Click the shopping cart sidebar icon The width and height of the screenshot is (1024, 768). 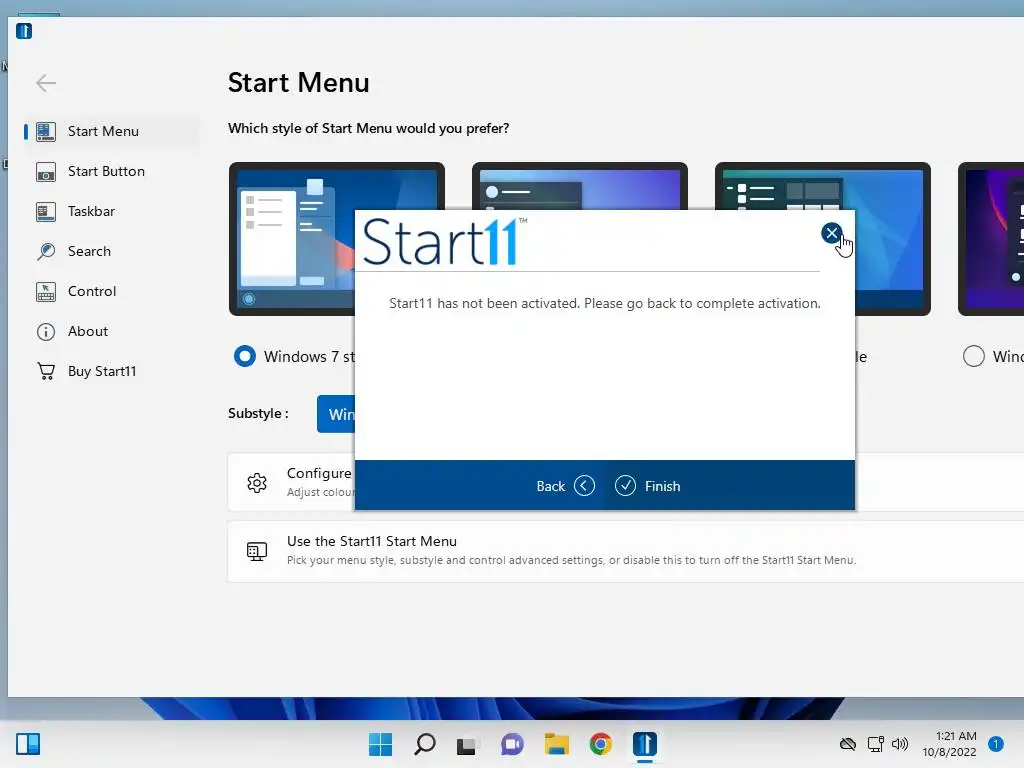[46, 371]
